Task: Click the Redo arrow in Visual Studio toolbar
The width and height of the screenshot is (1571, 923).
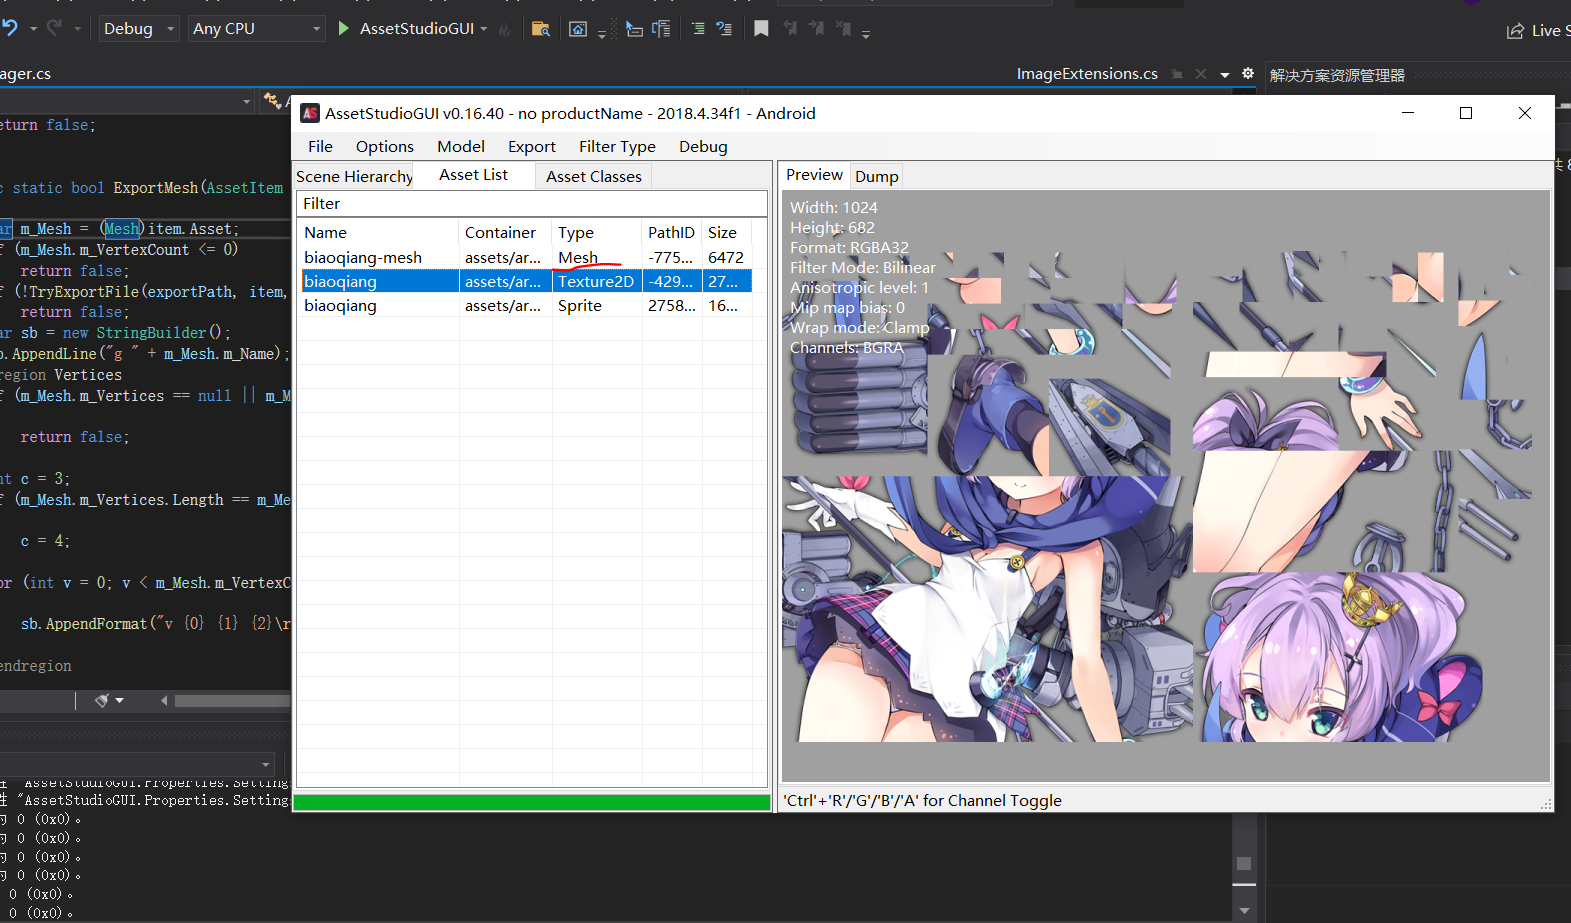Action: coord(55,28)
